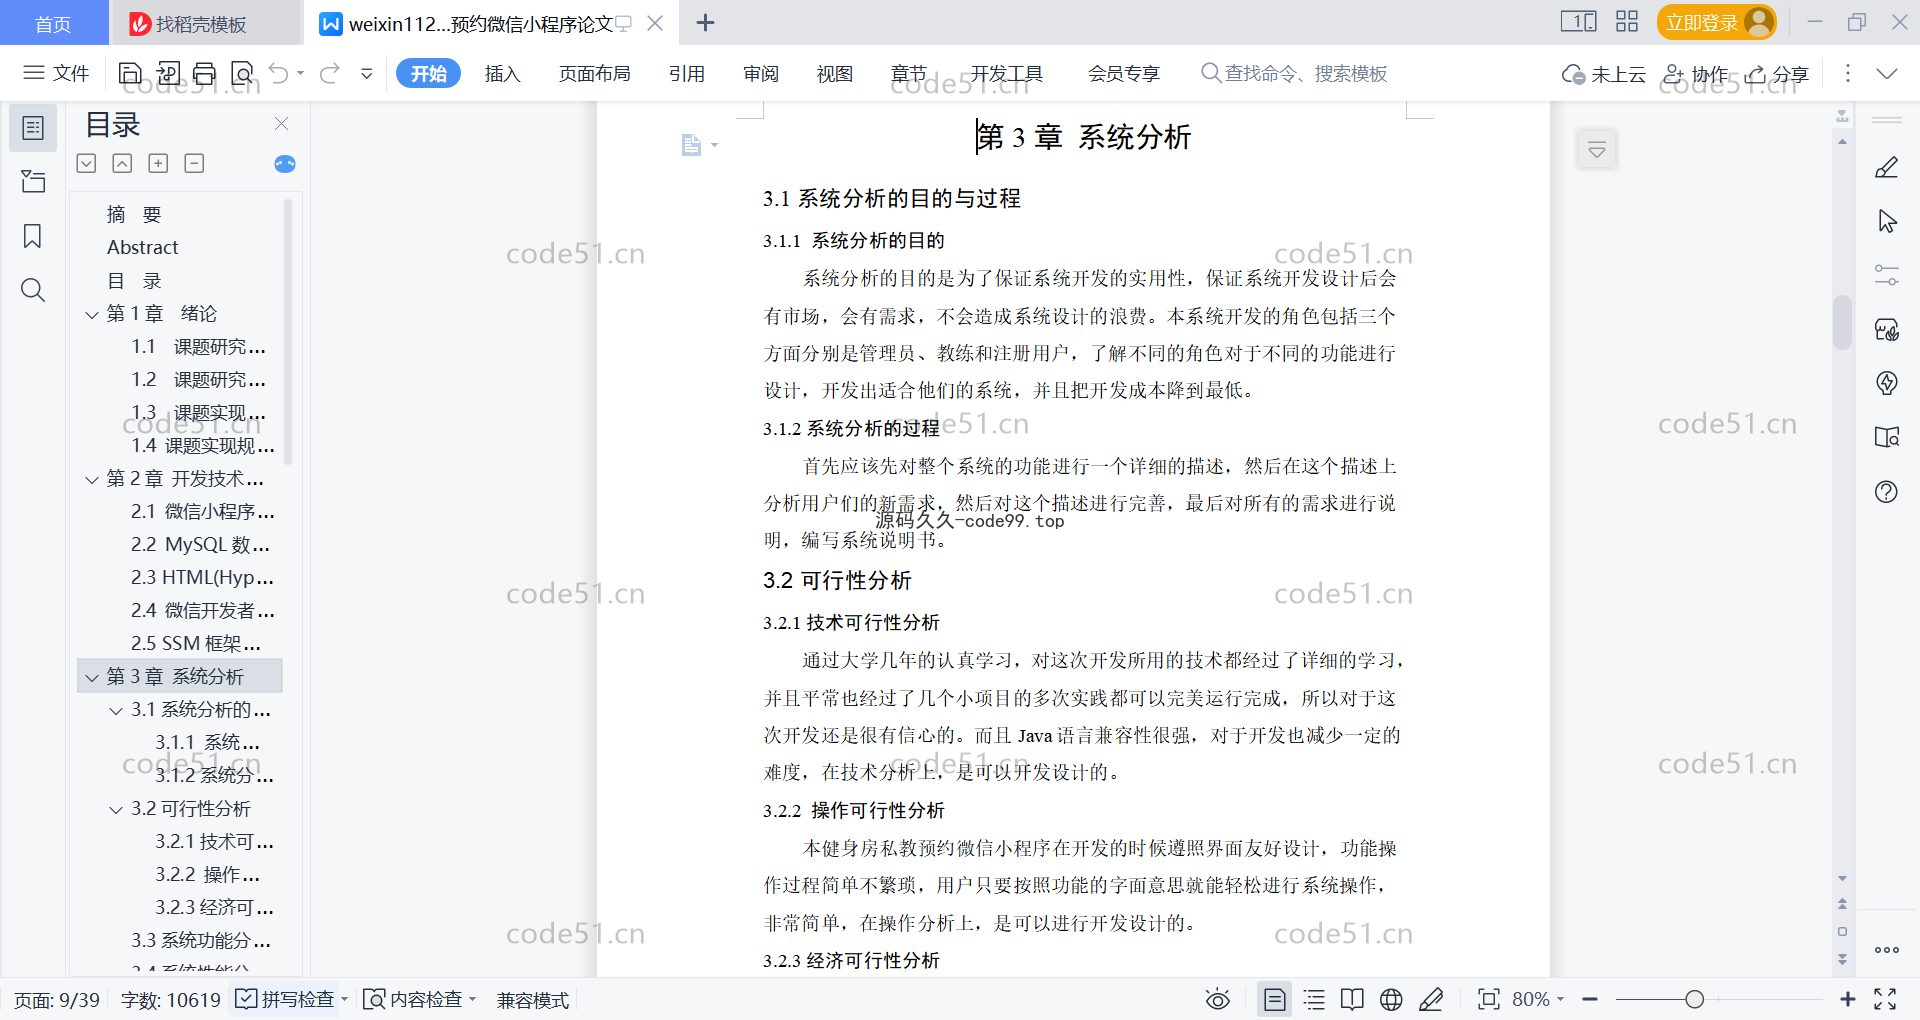This screenshot has height=1020, width=1920.
Task: Toggle 拼写检查 spelling check
Action: [x=286, y=999]
